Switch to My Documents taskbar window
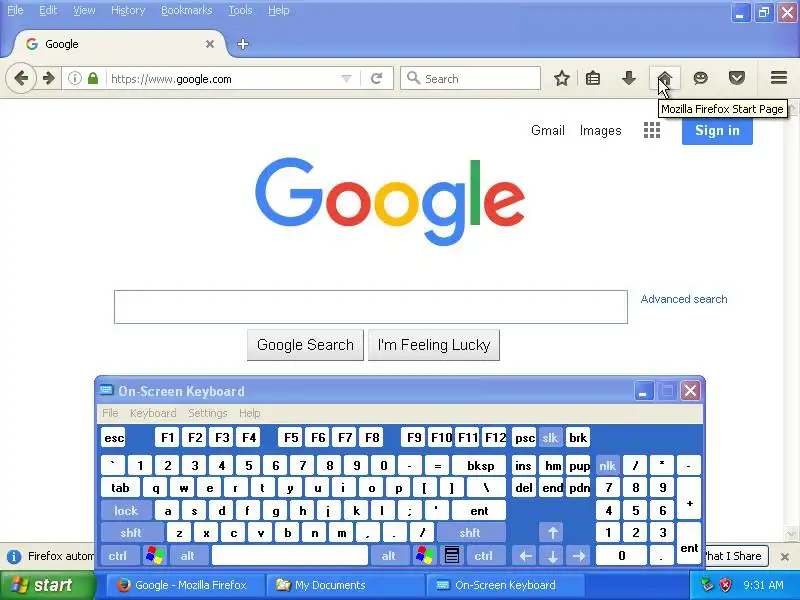This screenshot has height=600, width=800. tap(344, 585)
